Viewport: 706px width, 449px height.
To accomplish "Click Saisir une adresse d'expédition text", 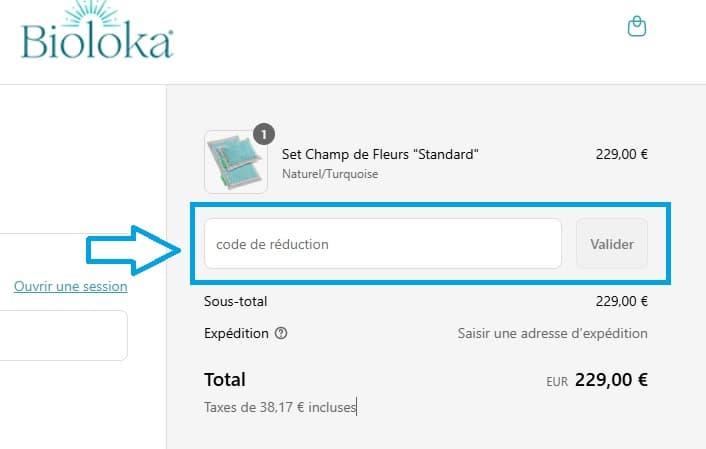I will point(552,333).
